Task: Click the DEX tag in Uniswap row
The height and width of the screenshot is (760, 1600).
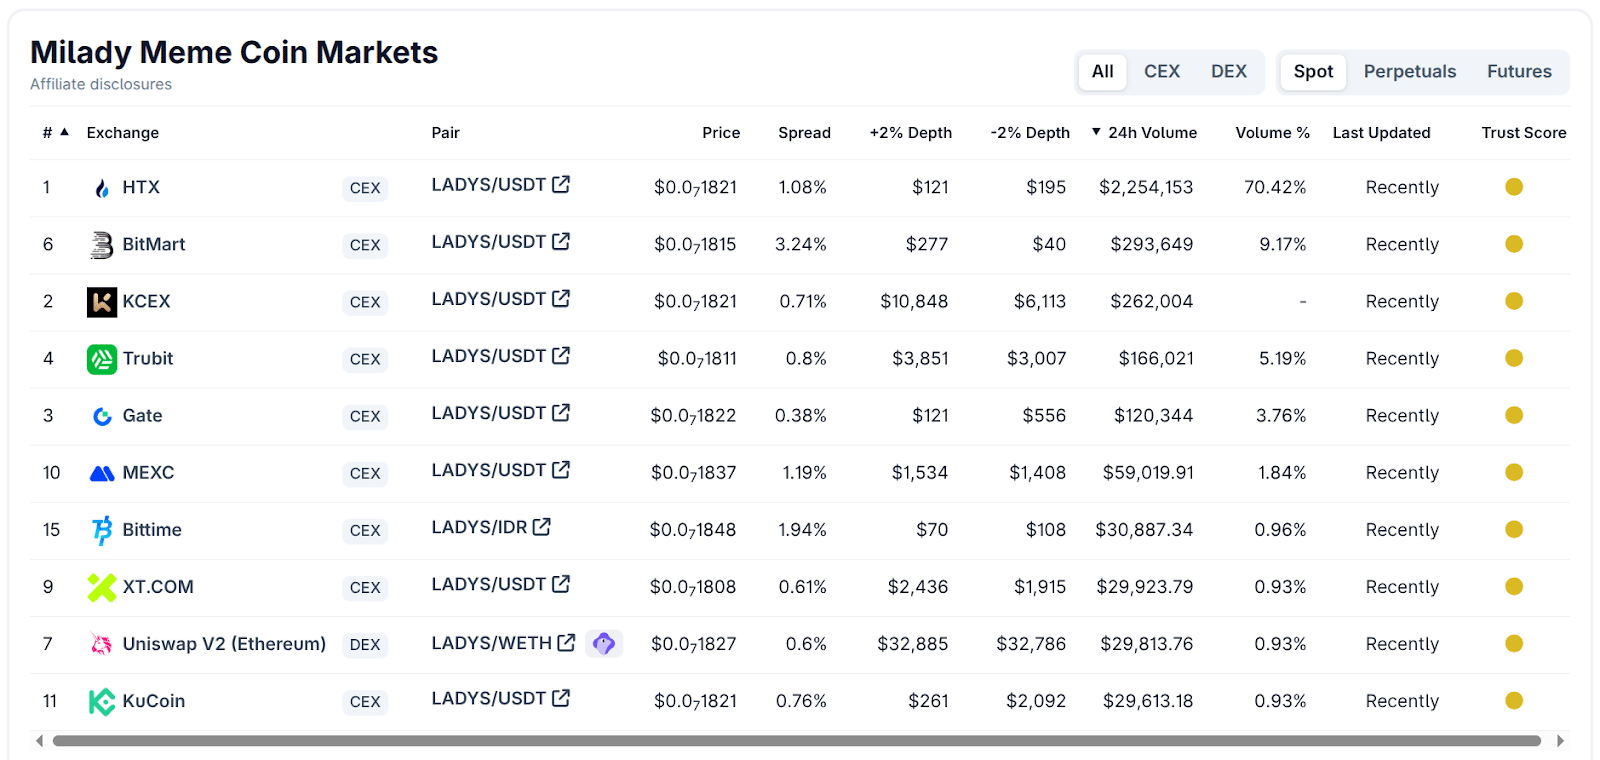Action: click(x=365, y=645)
